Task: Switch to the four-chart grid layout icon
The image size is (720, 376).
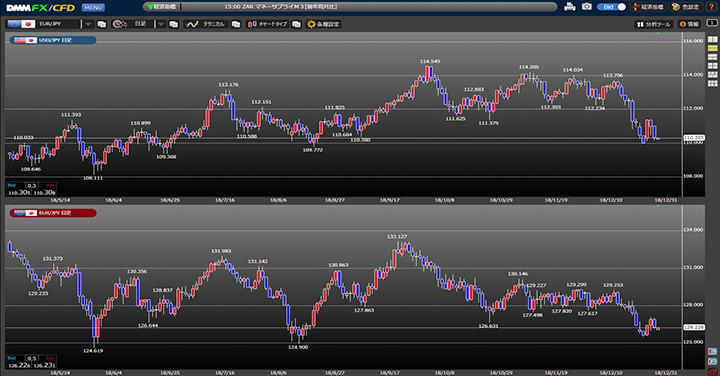Action: pos(712,66)
